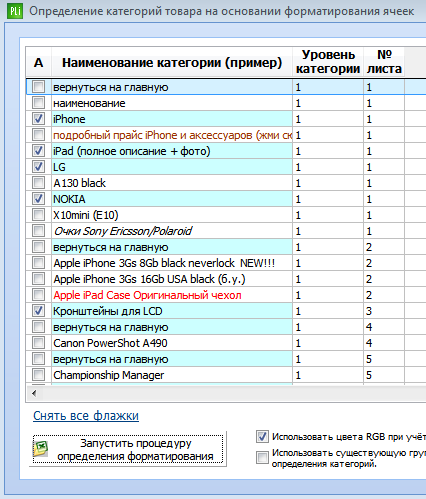426x499 pixels.
Task: Select the «NOKIA» row name
Action: [69, 199]
